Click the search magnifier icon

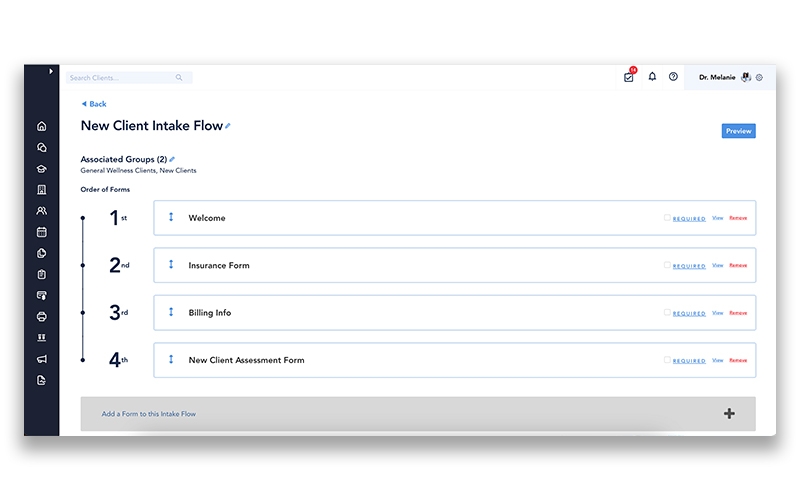click(x=179, y=78)
